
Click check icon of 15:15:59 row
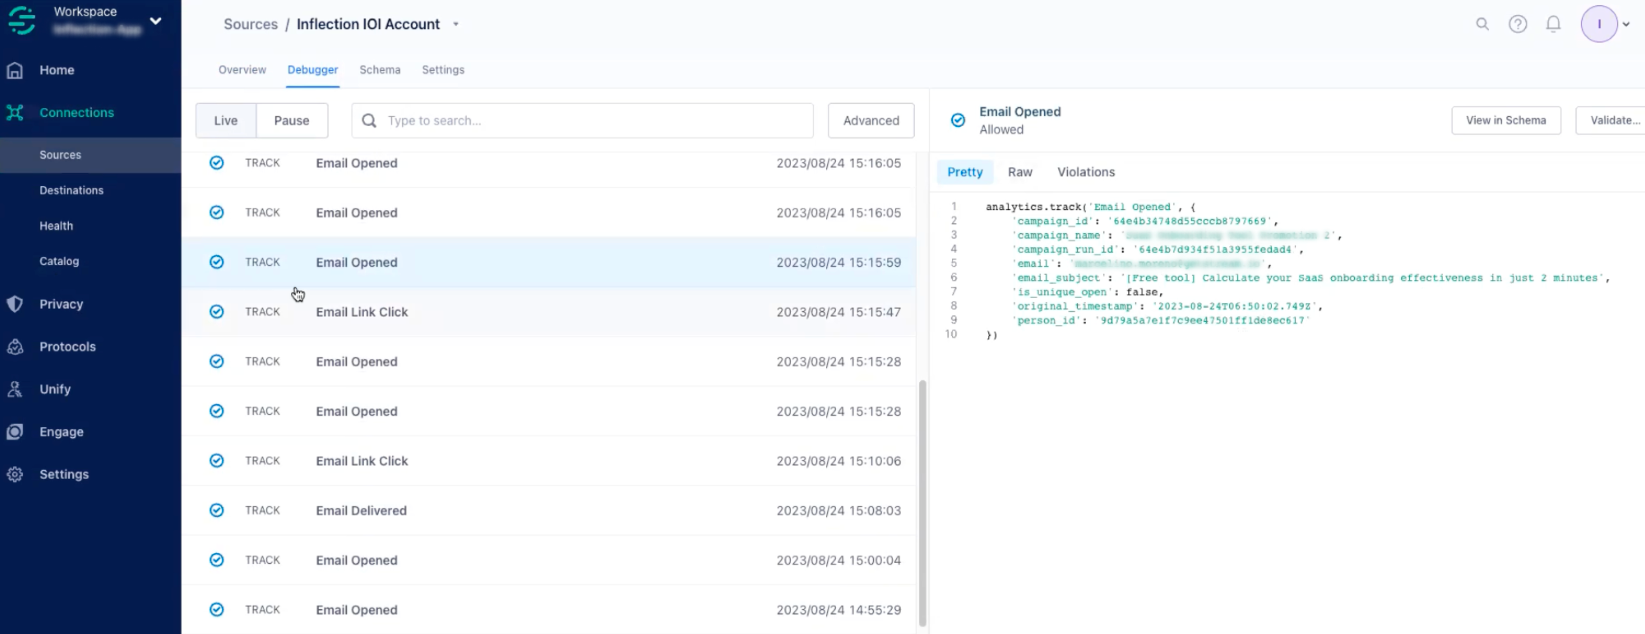pos(217,262)
